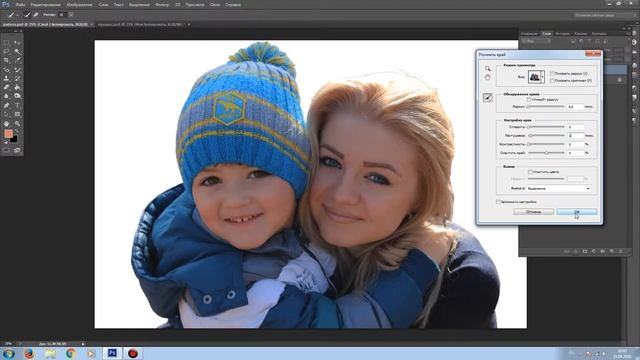Enable Show Radius (J) checkbox
The image size is (640, 360).
pyautogui.click(x=552, y=73)
